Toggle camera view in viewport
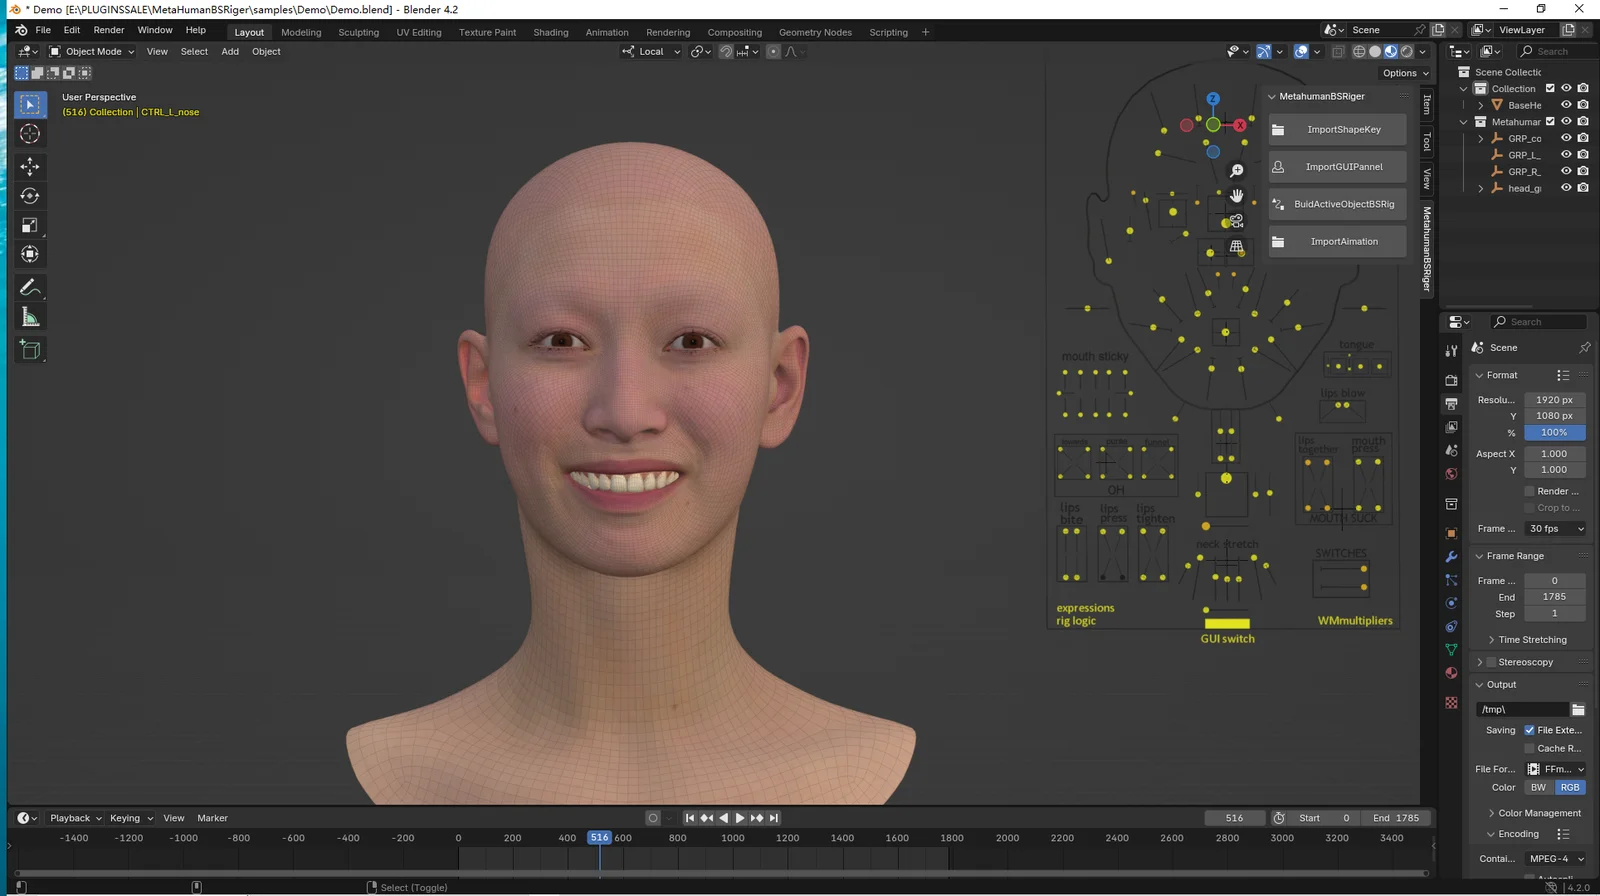This screenshot has width=1600, height=896. [1237, 221]
